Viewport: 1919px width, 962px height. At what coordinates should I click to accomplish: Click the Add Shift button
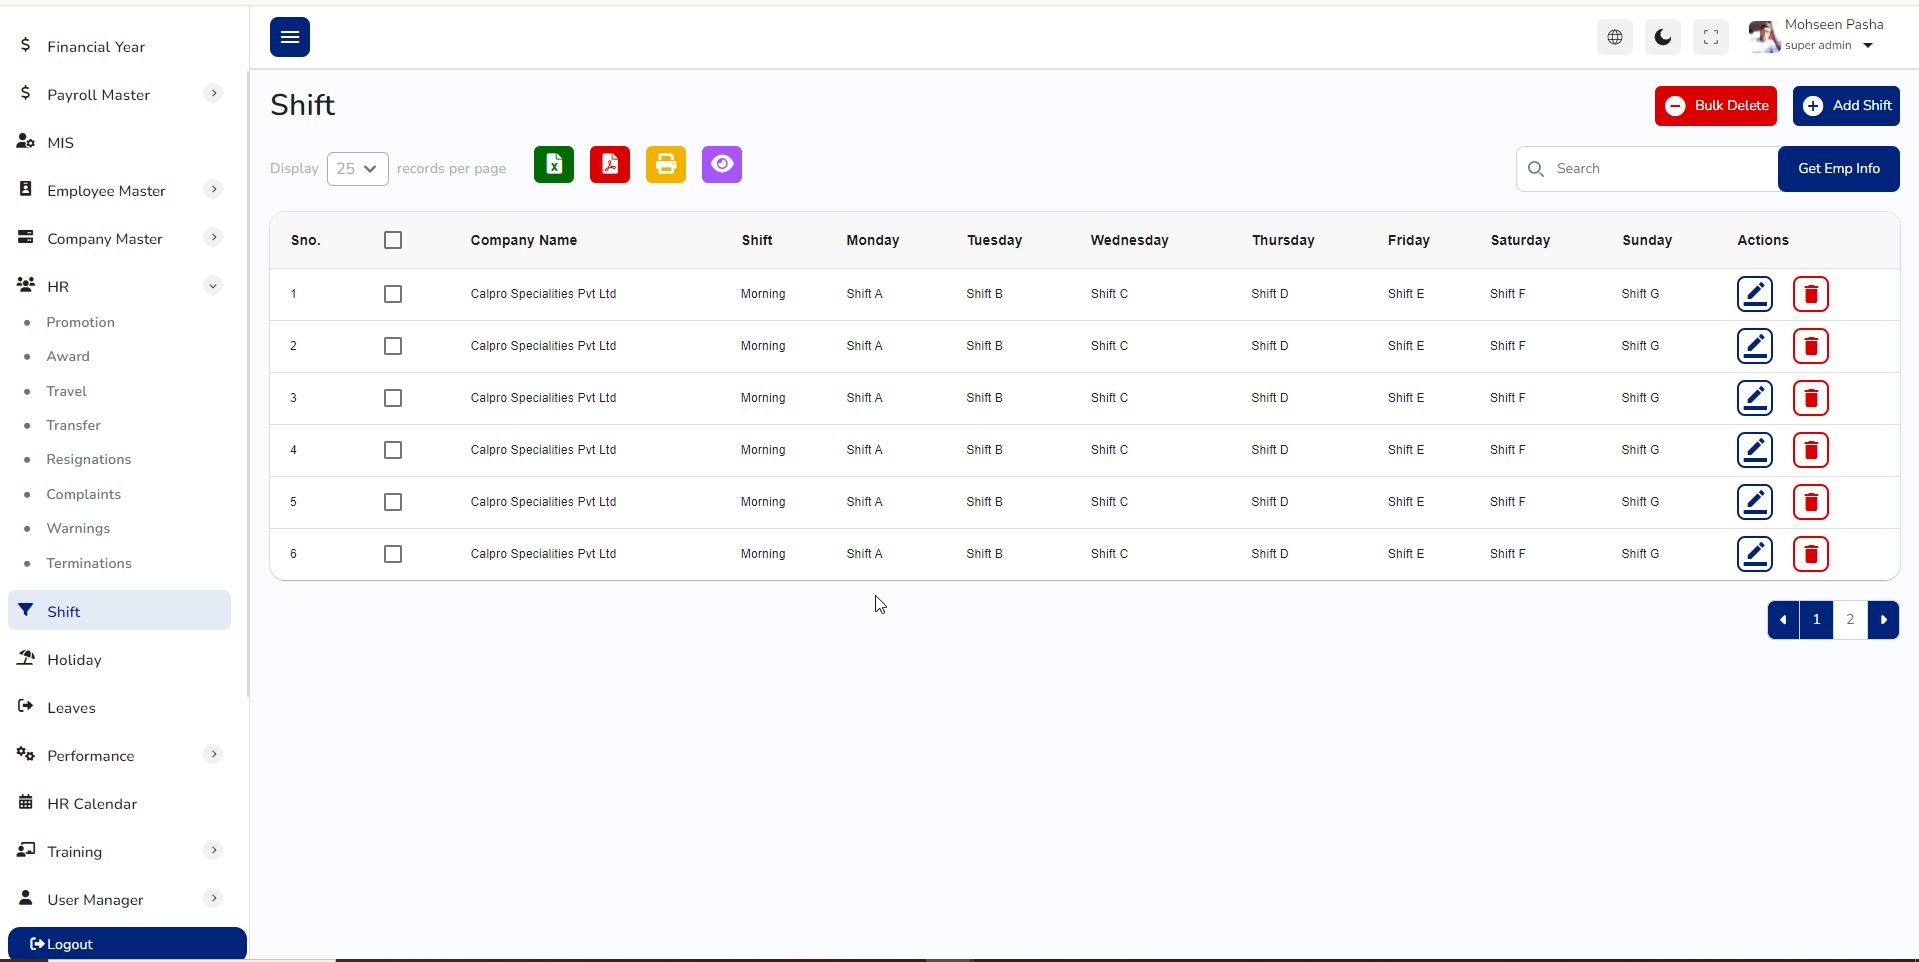click(1846, 106)
